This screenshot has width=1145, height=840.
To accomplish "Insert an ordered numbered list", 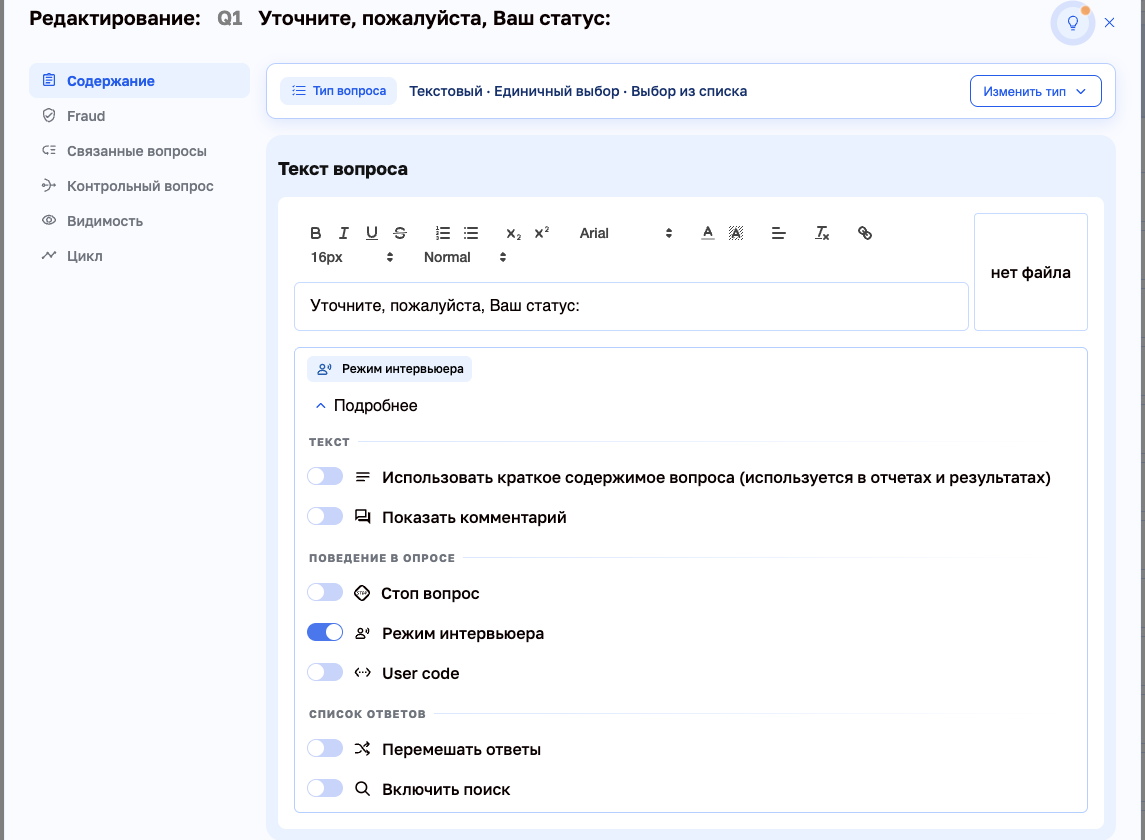I will pyautogui.click(x=443, y=233).
